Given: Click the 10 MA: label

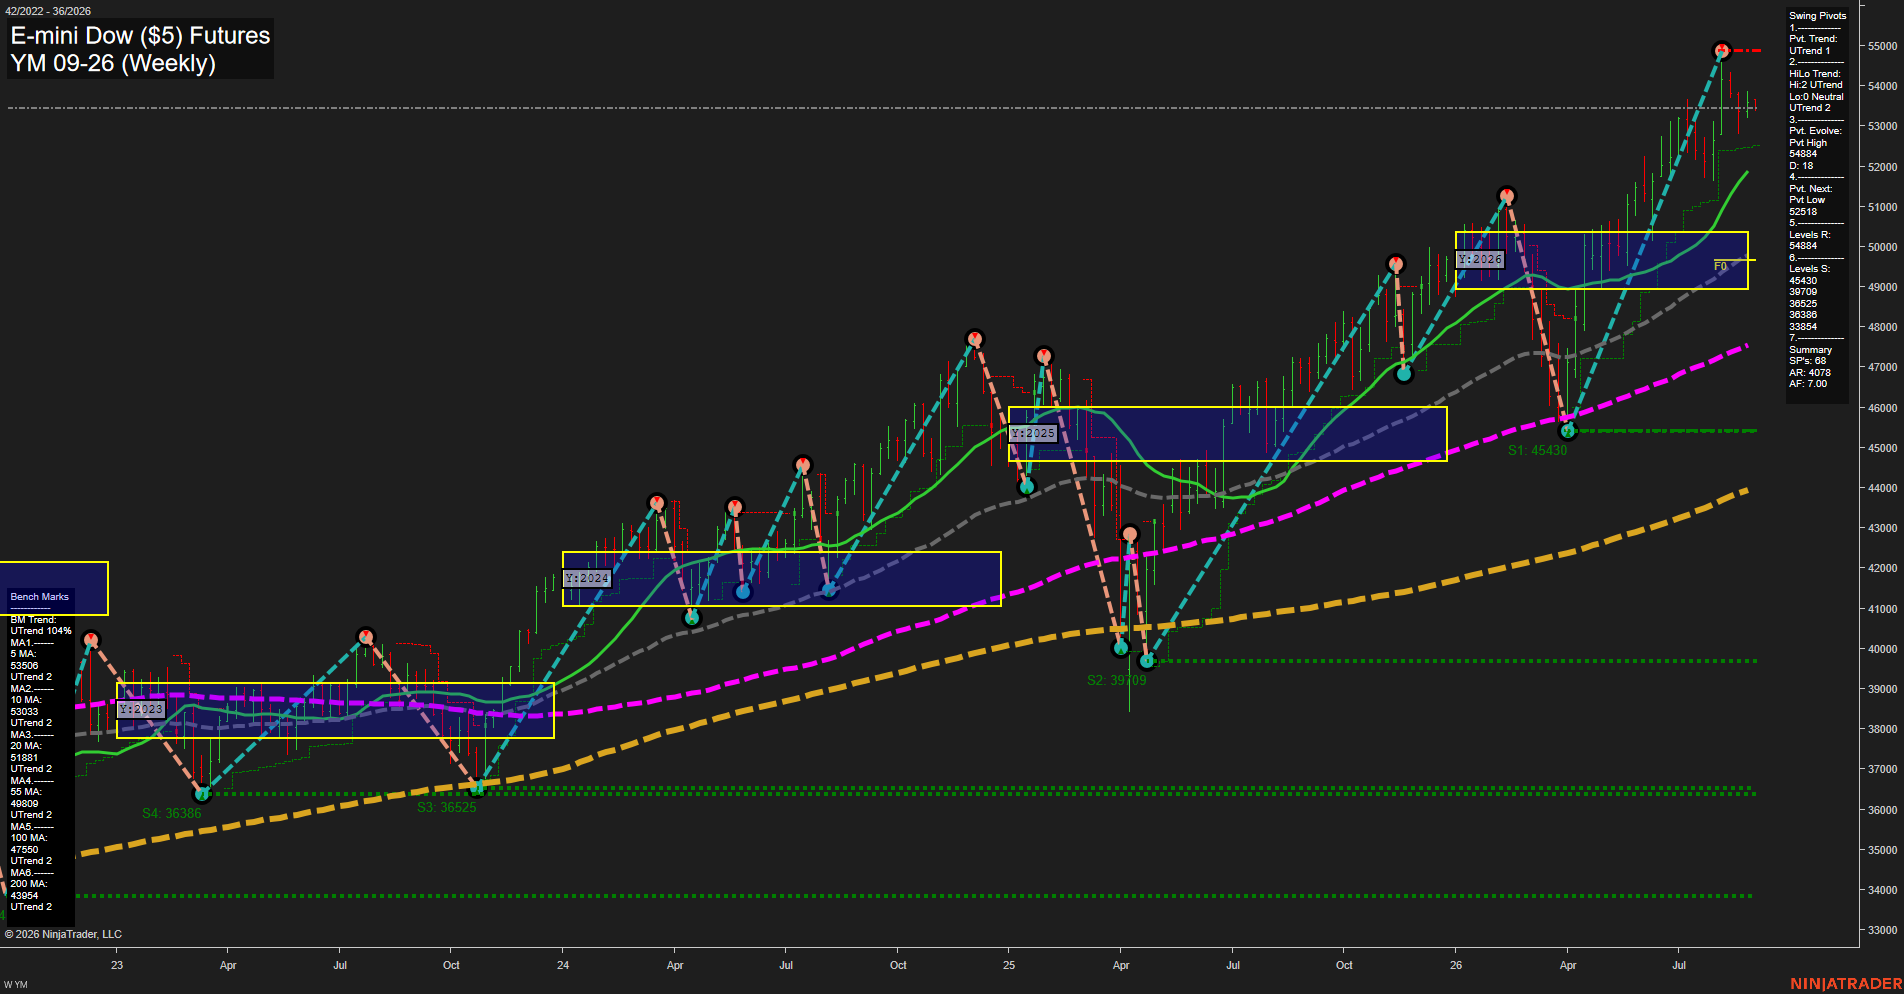Looking at the screenshot, I should pyautogui.click(x=27, y=700).
